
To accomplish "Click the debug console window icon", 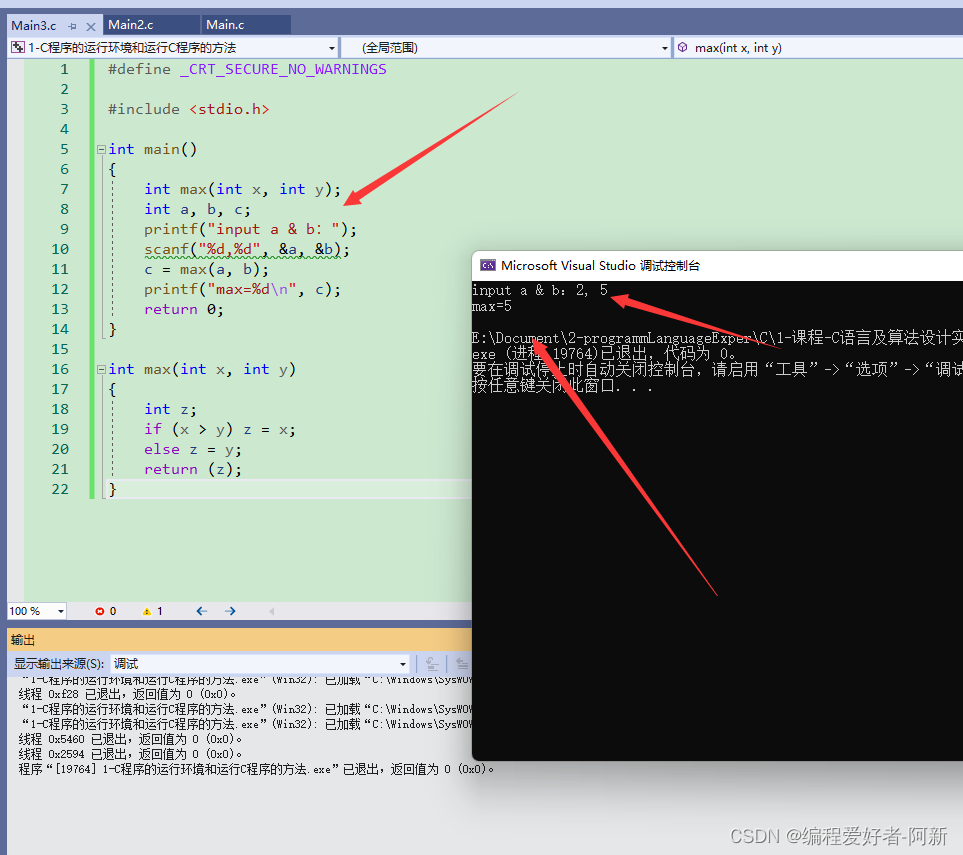I will coord(488,265).
